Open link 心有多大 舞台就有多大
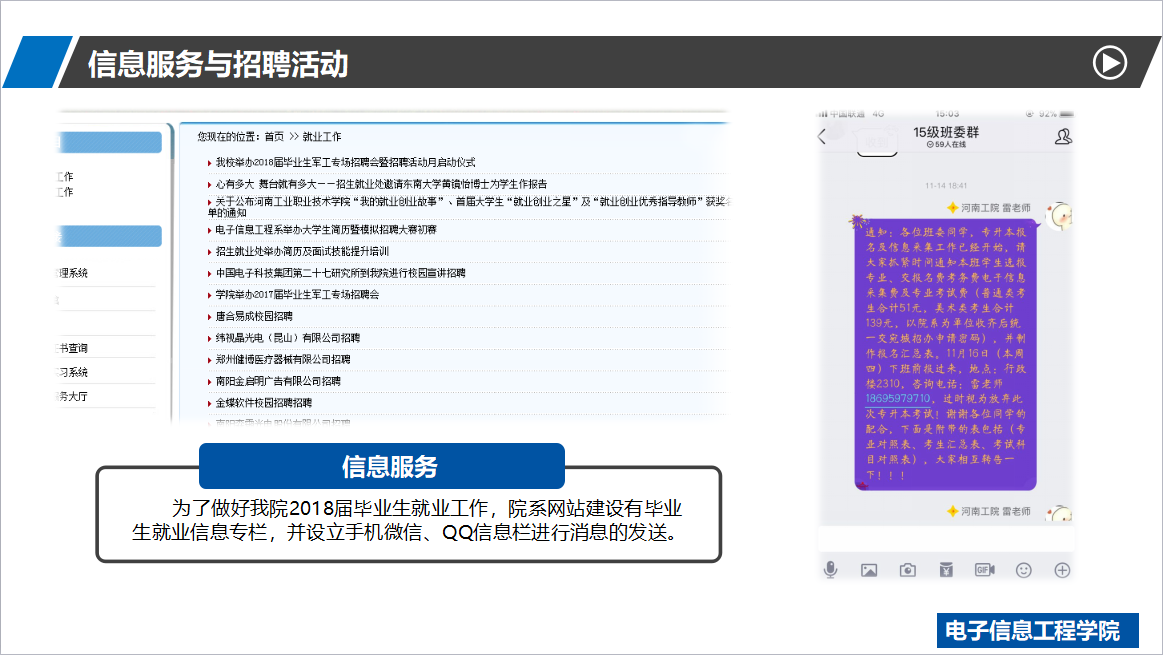This screenshot has width=1163, height=655. tap(381, 184)
